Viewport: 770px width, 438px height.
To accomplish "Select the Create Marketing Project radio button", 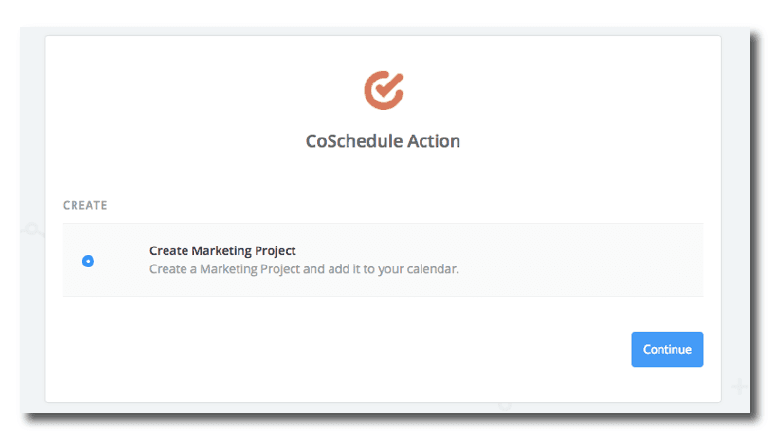I will [88, 261].
